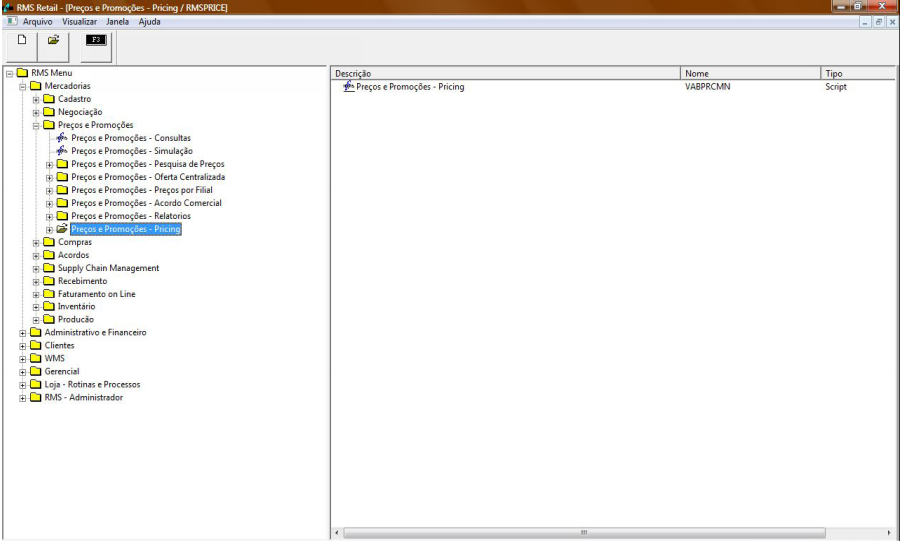Click script icon in the Descrição list row
This screenshot has width=900, height=541.
coord(348,87)
